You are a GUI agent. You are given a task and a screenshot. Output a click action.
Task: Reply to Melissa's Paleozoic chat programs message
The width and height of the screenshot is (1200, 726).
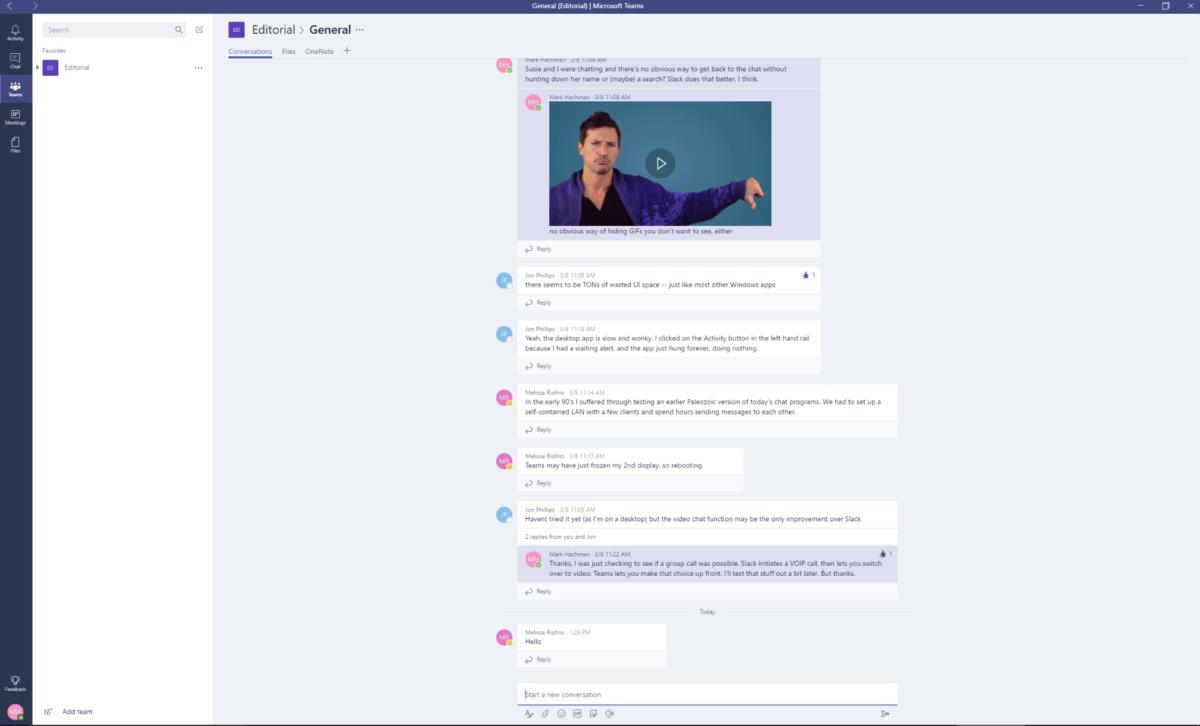[538, 430]
